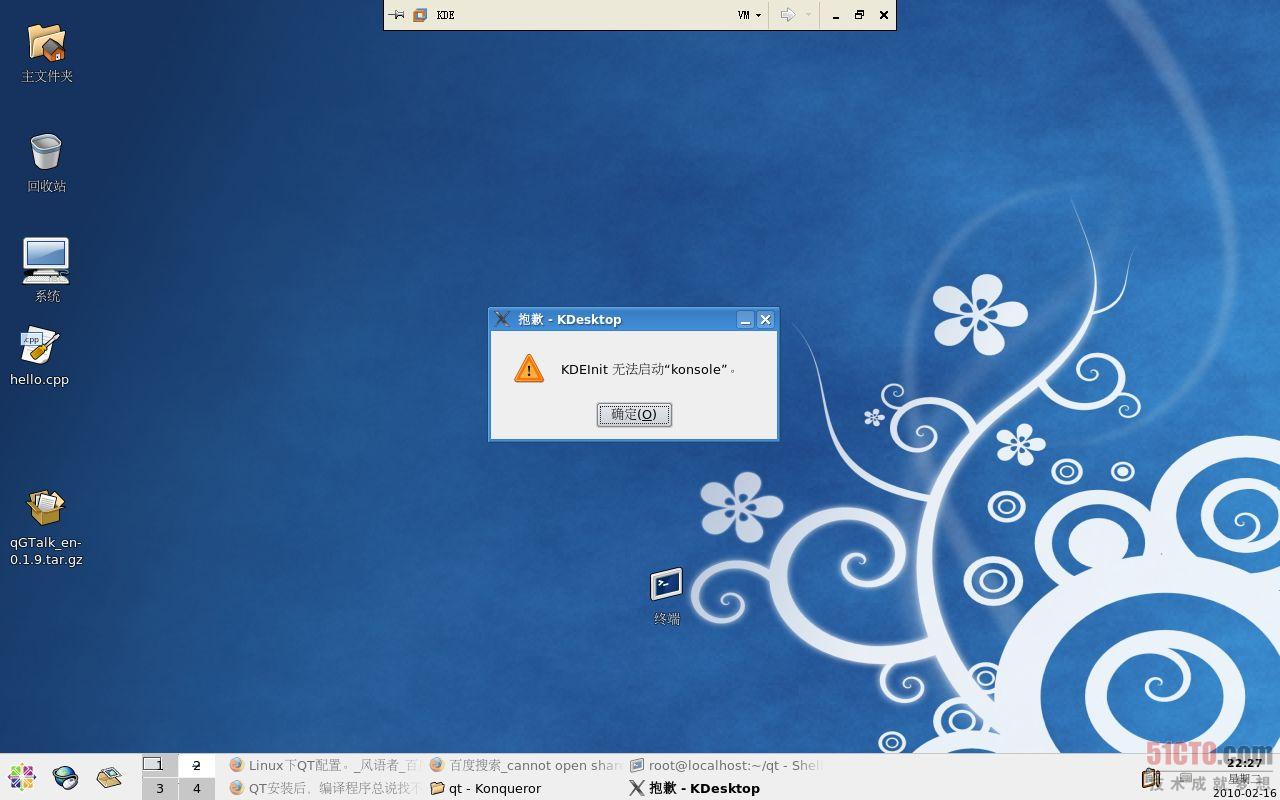The width and height of the screenshot is (1280, 800).
Task: Switch to virtual desktop 4 in the pager
Action: coord(196,788)
